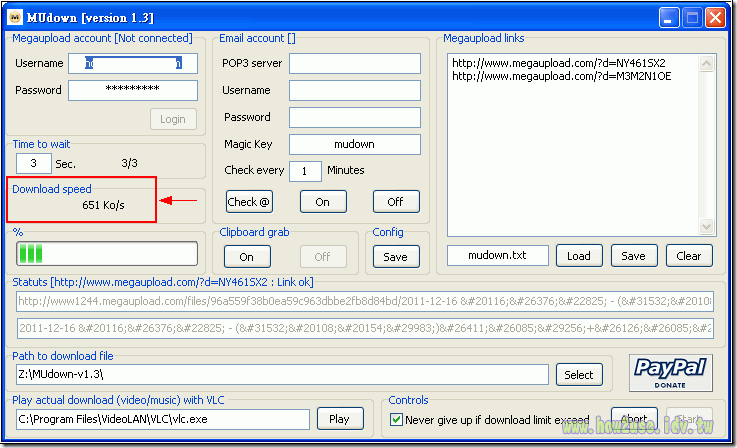Click the Path to download file field
The height and width of the screenshot is (448, 737).
point(282,374)
